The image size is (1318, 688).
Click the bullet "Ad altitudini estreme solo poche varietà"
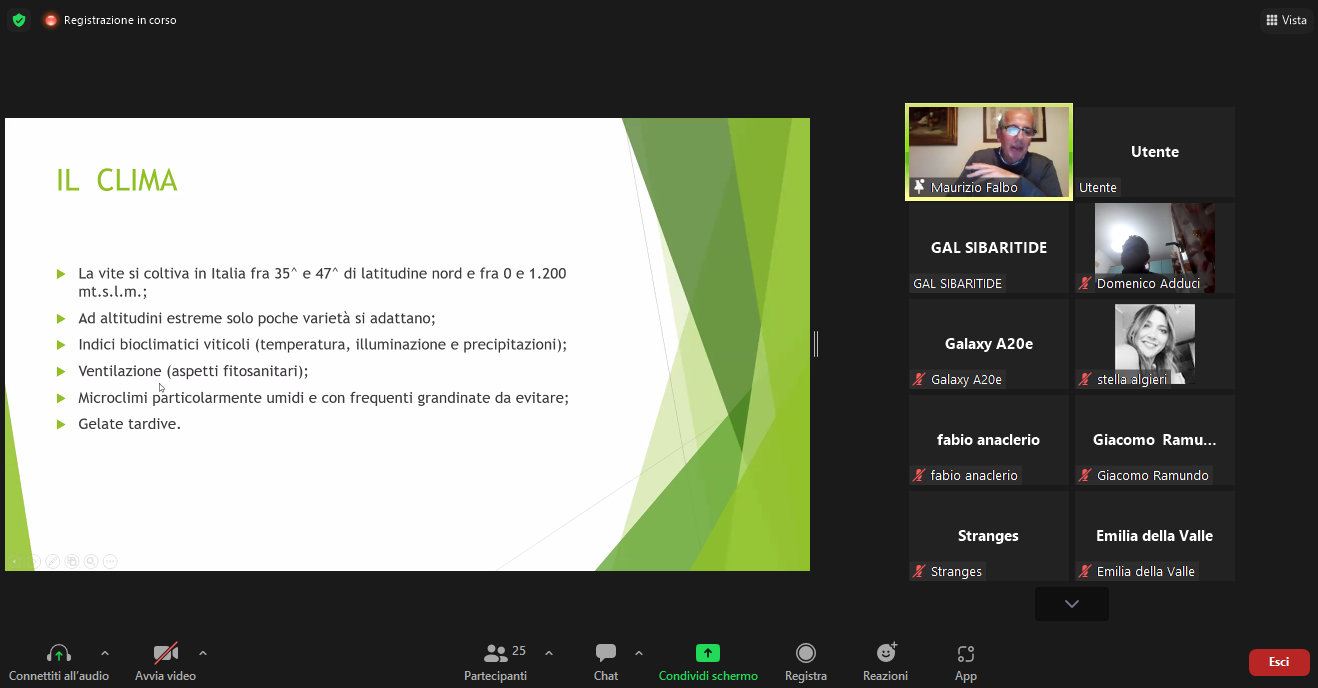coord(257,318)
